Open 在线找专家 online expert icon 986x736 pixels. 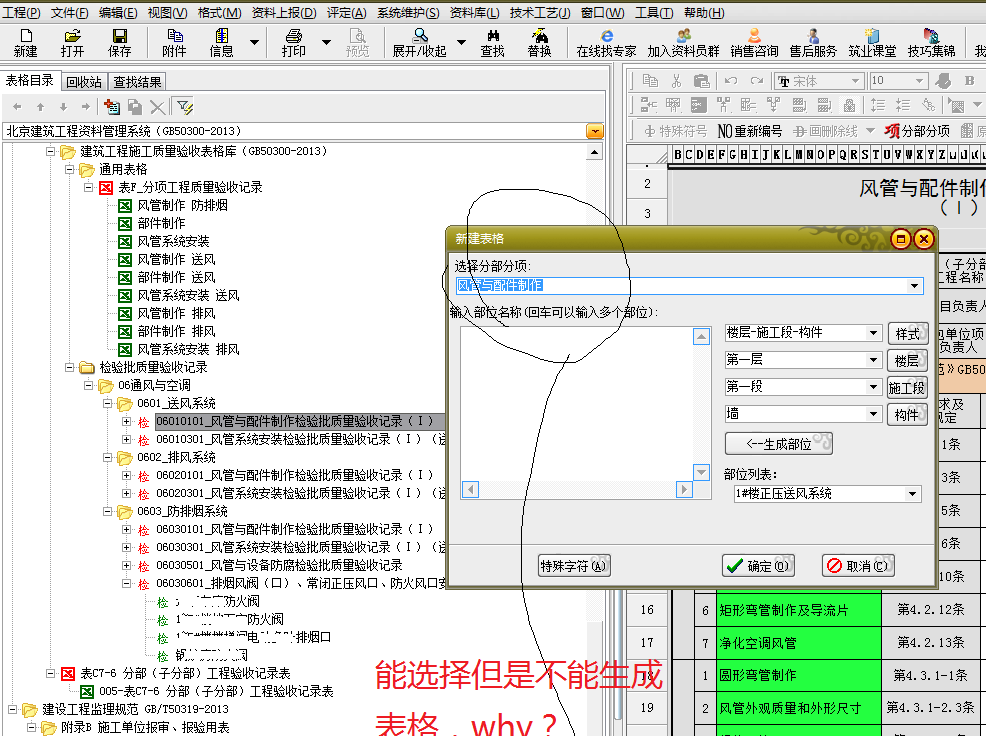pyautogui.click(x=606, y=42)
